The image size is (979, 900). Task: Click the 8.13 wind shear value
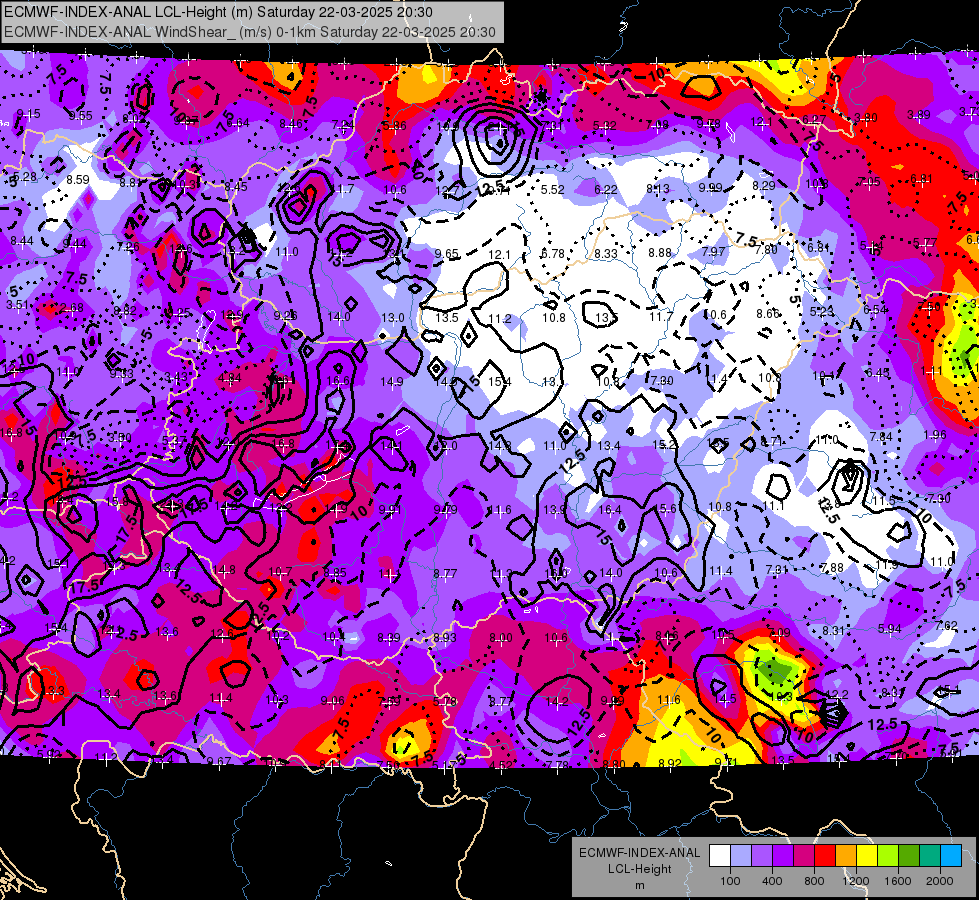657,189
